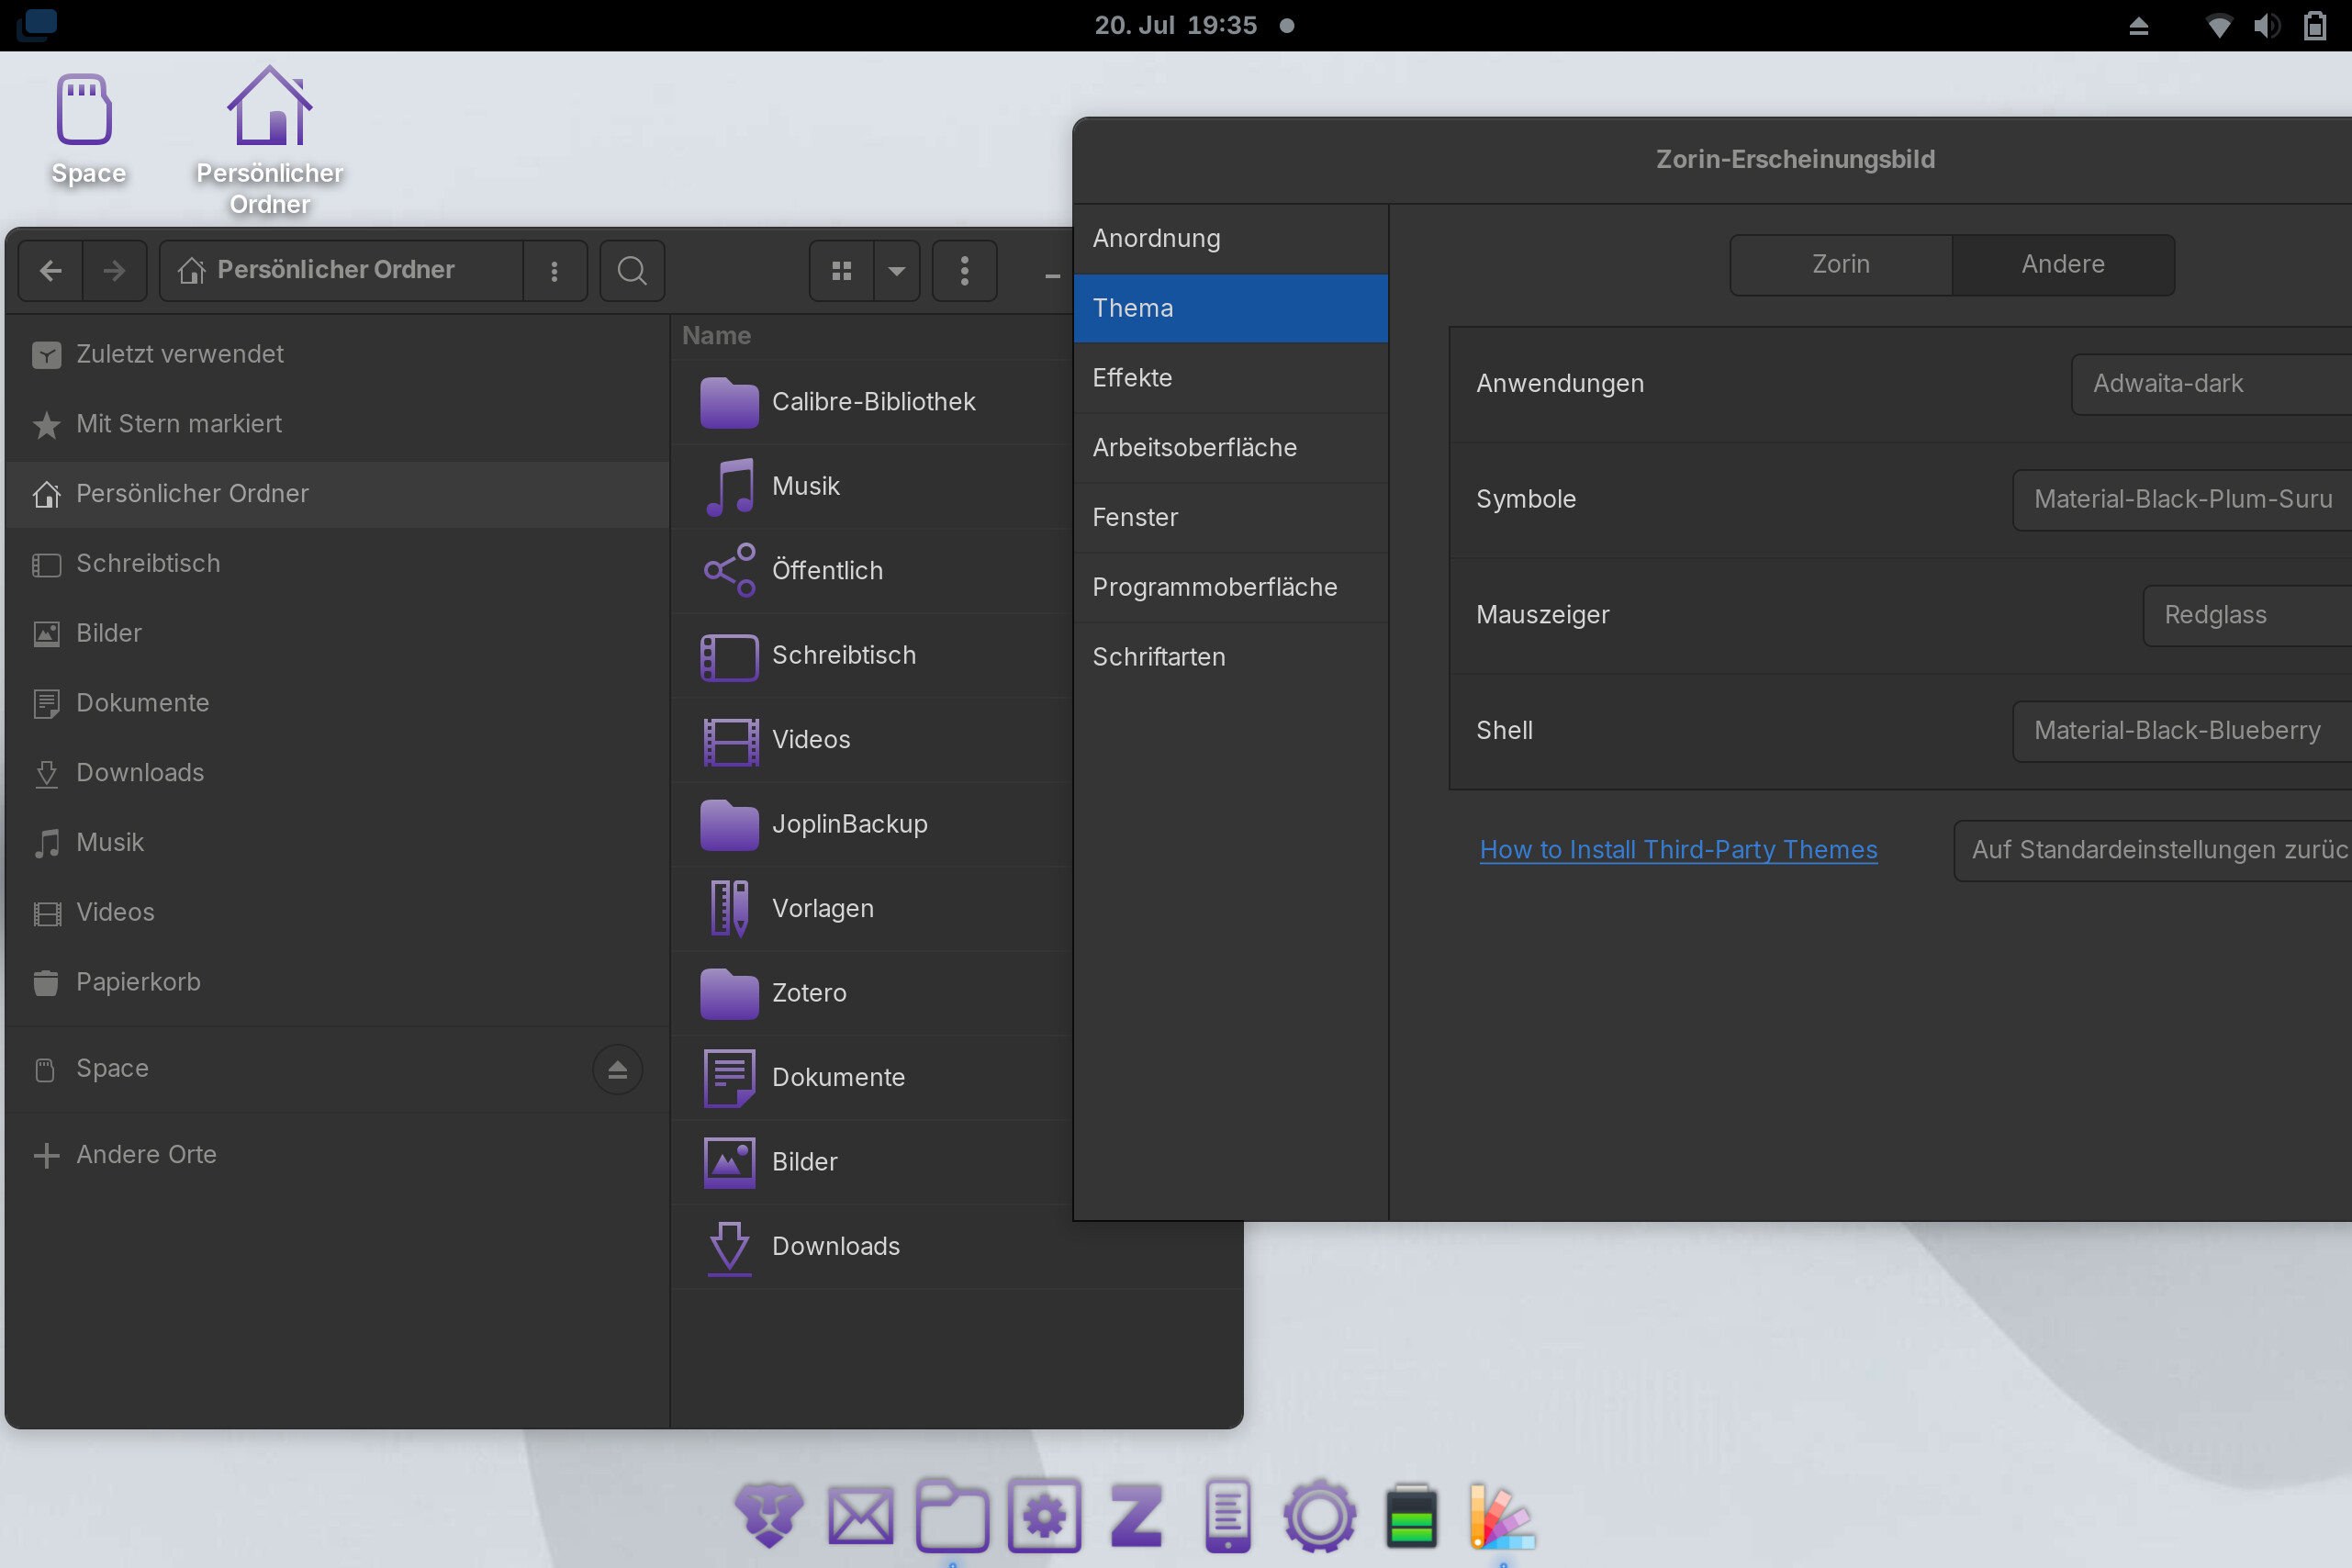
Task: Open Öffentlich shared folder
Action: click(x=873, y=571)
